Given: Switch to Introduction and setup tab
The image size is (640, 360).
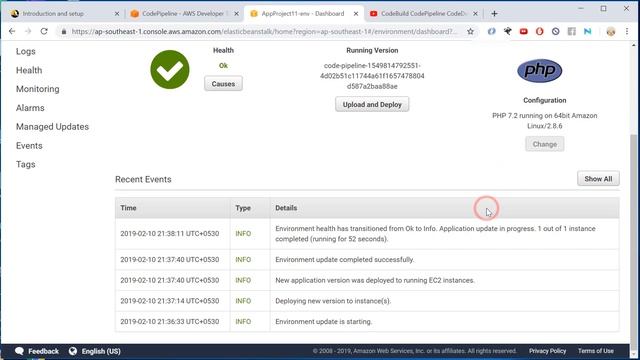Looking at the screenshot, I should click(63, 13).
